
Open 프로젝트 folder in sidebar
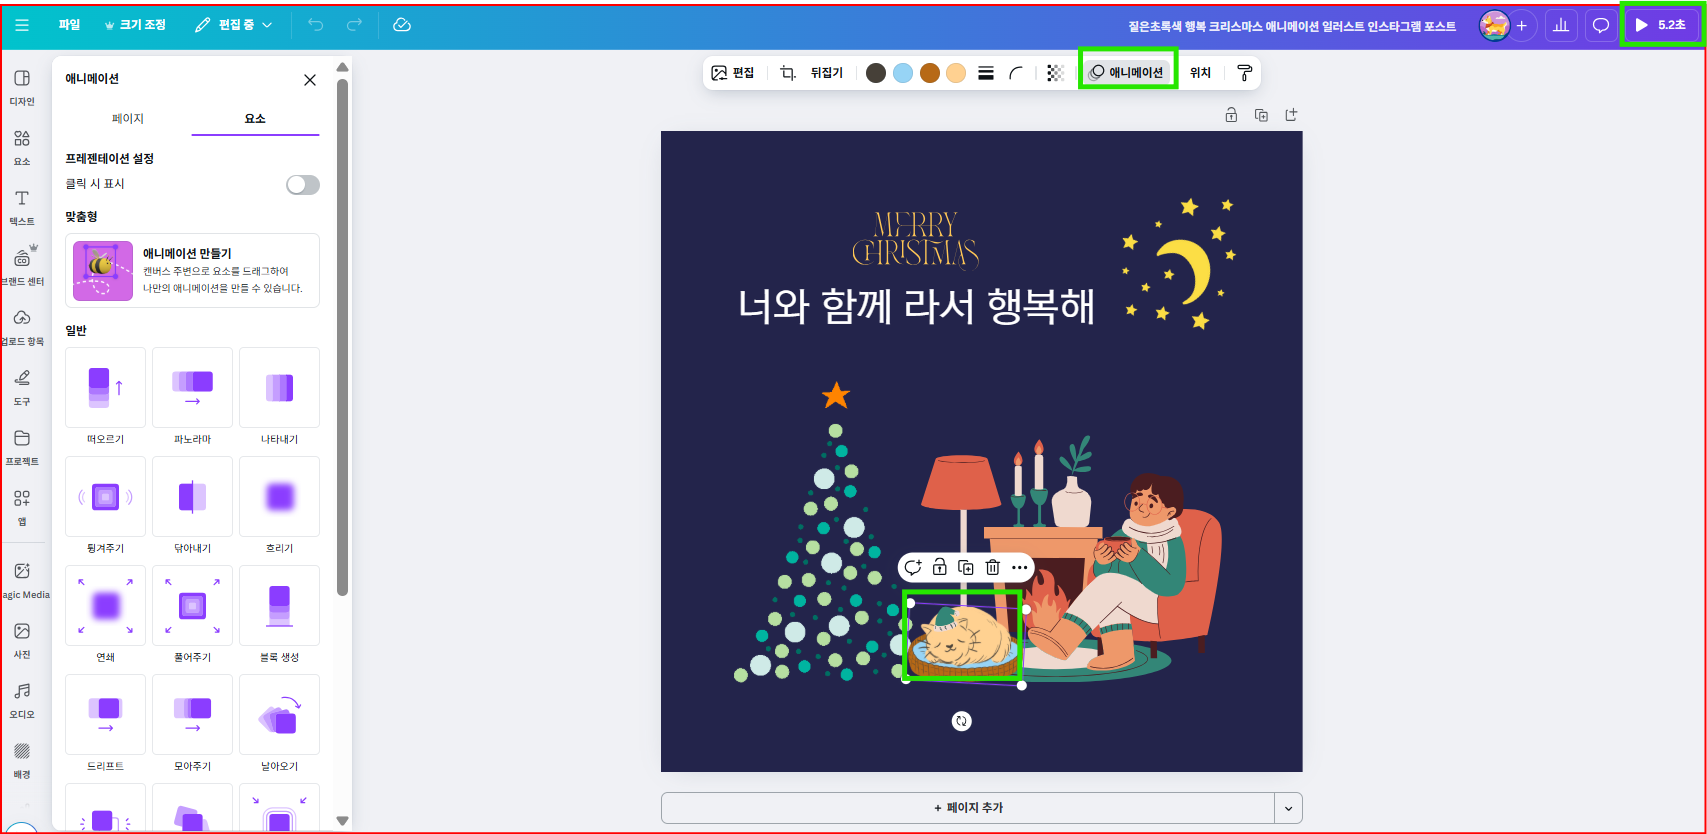(22, 447)
